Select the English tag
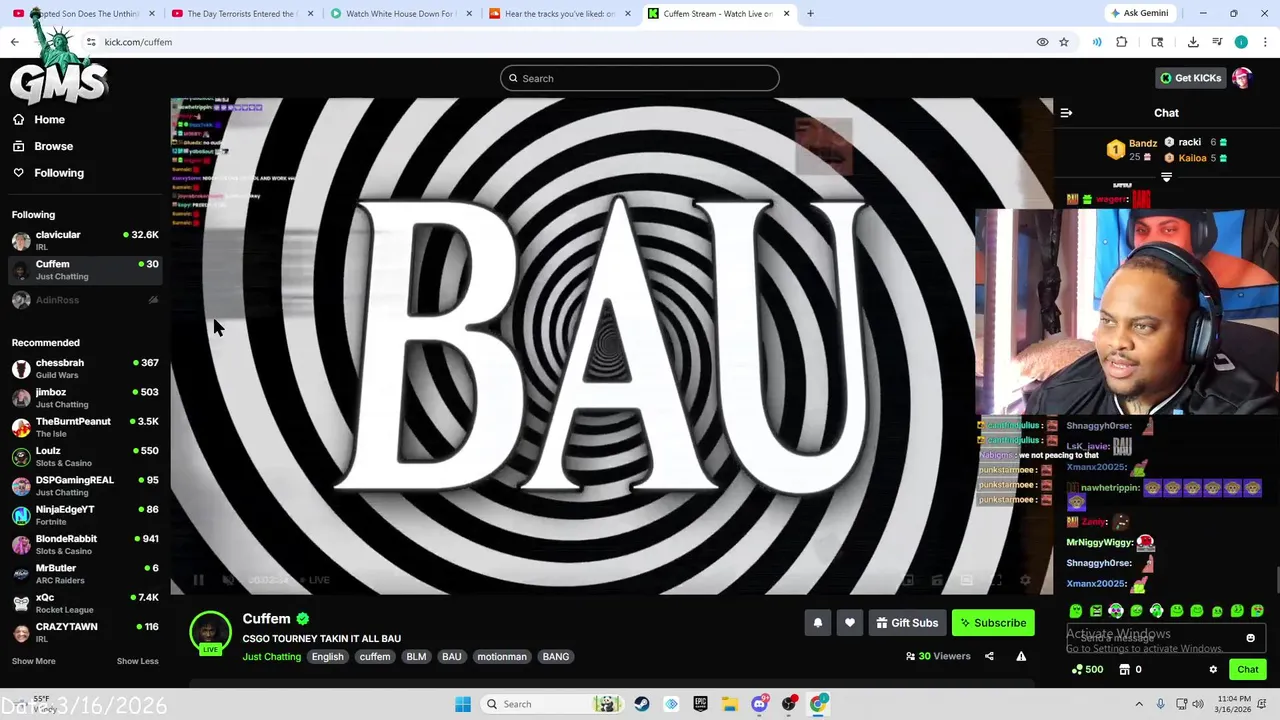Viewport: 1280px width, 720px height. pos(327,657)
